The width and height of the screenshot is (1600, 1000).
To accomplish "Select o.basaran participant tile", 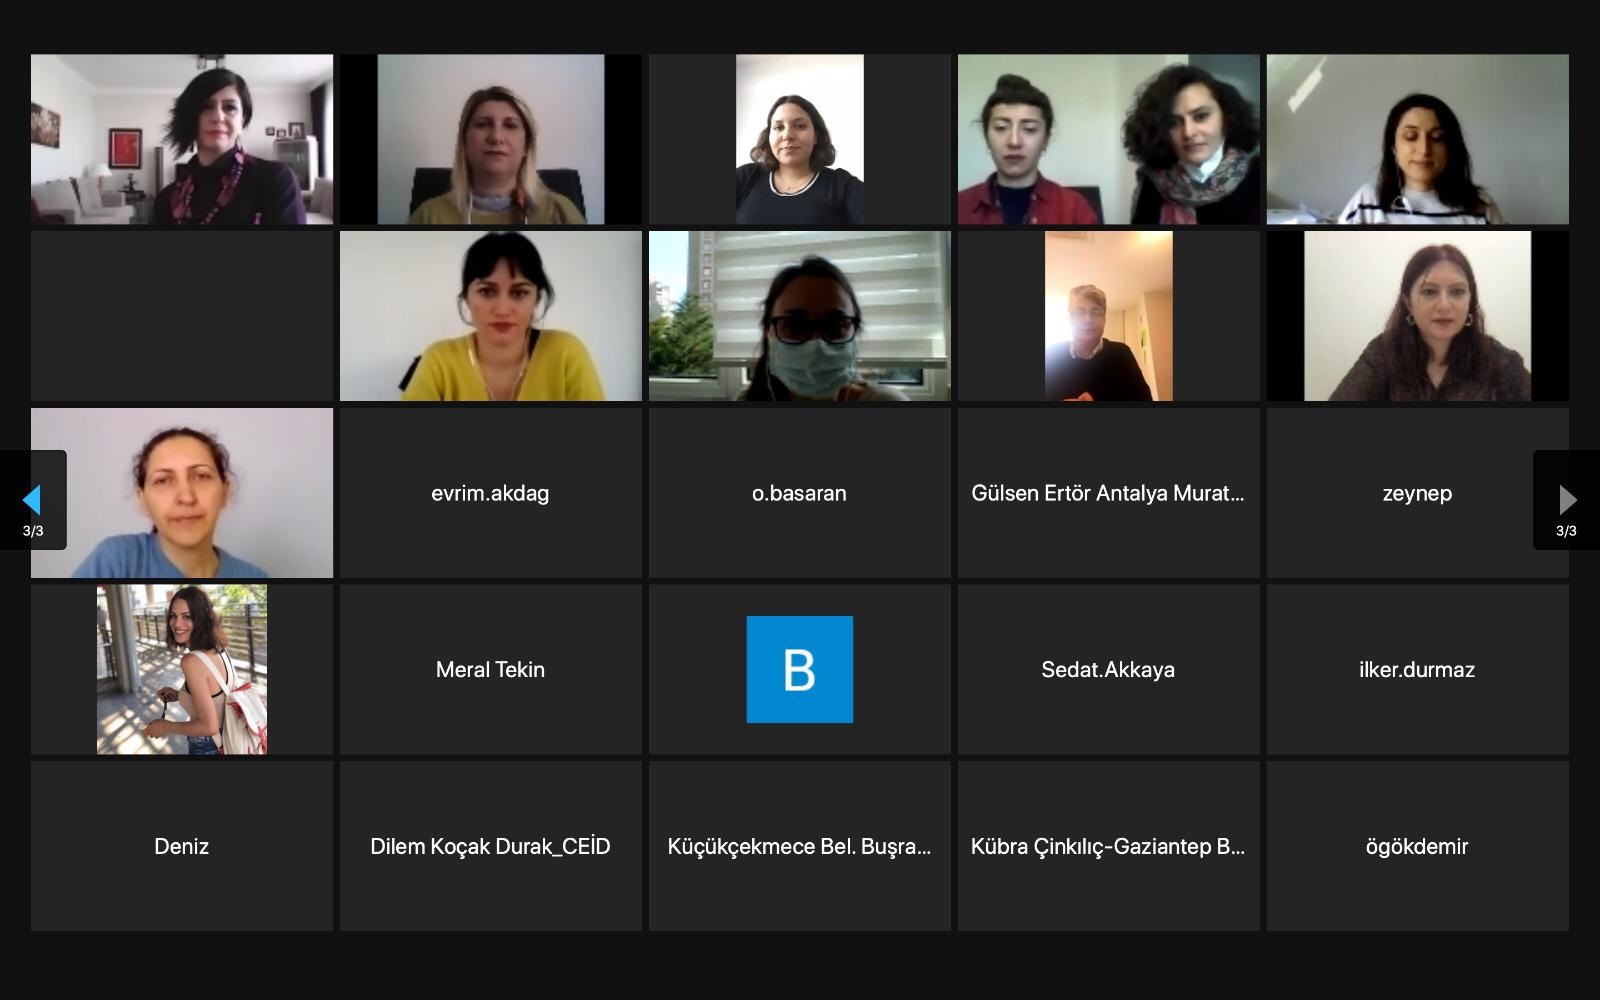I will pos(799,493).
